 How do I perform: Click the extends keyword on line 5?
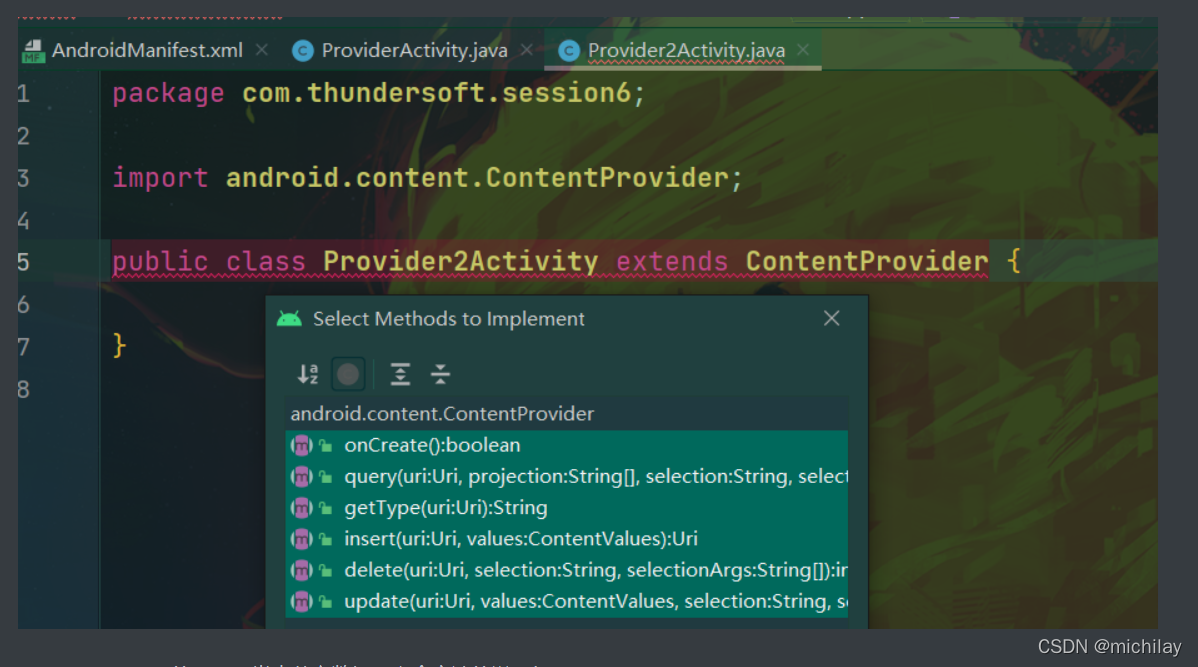(672, 262)
